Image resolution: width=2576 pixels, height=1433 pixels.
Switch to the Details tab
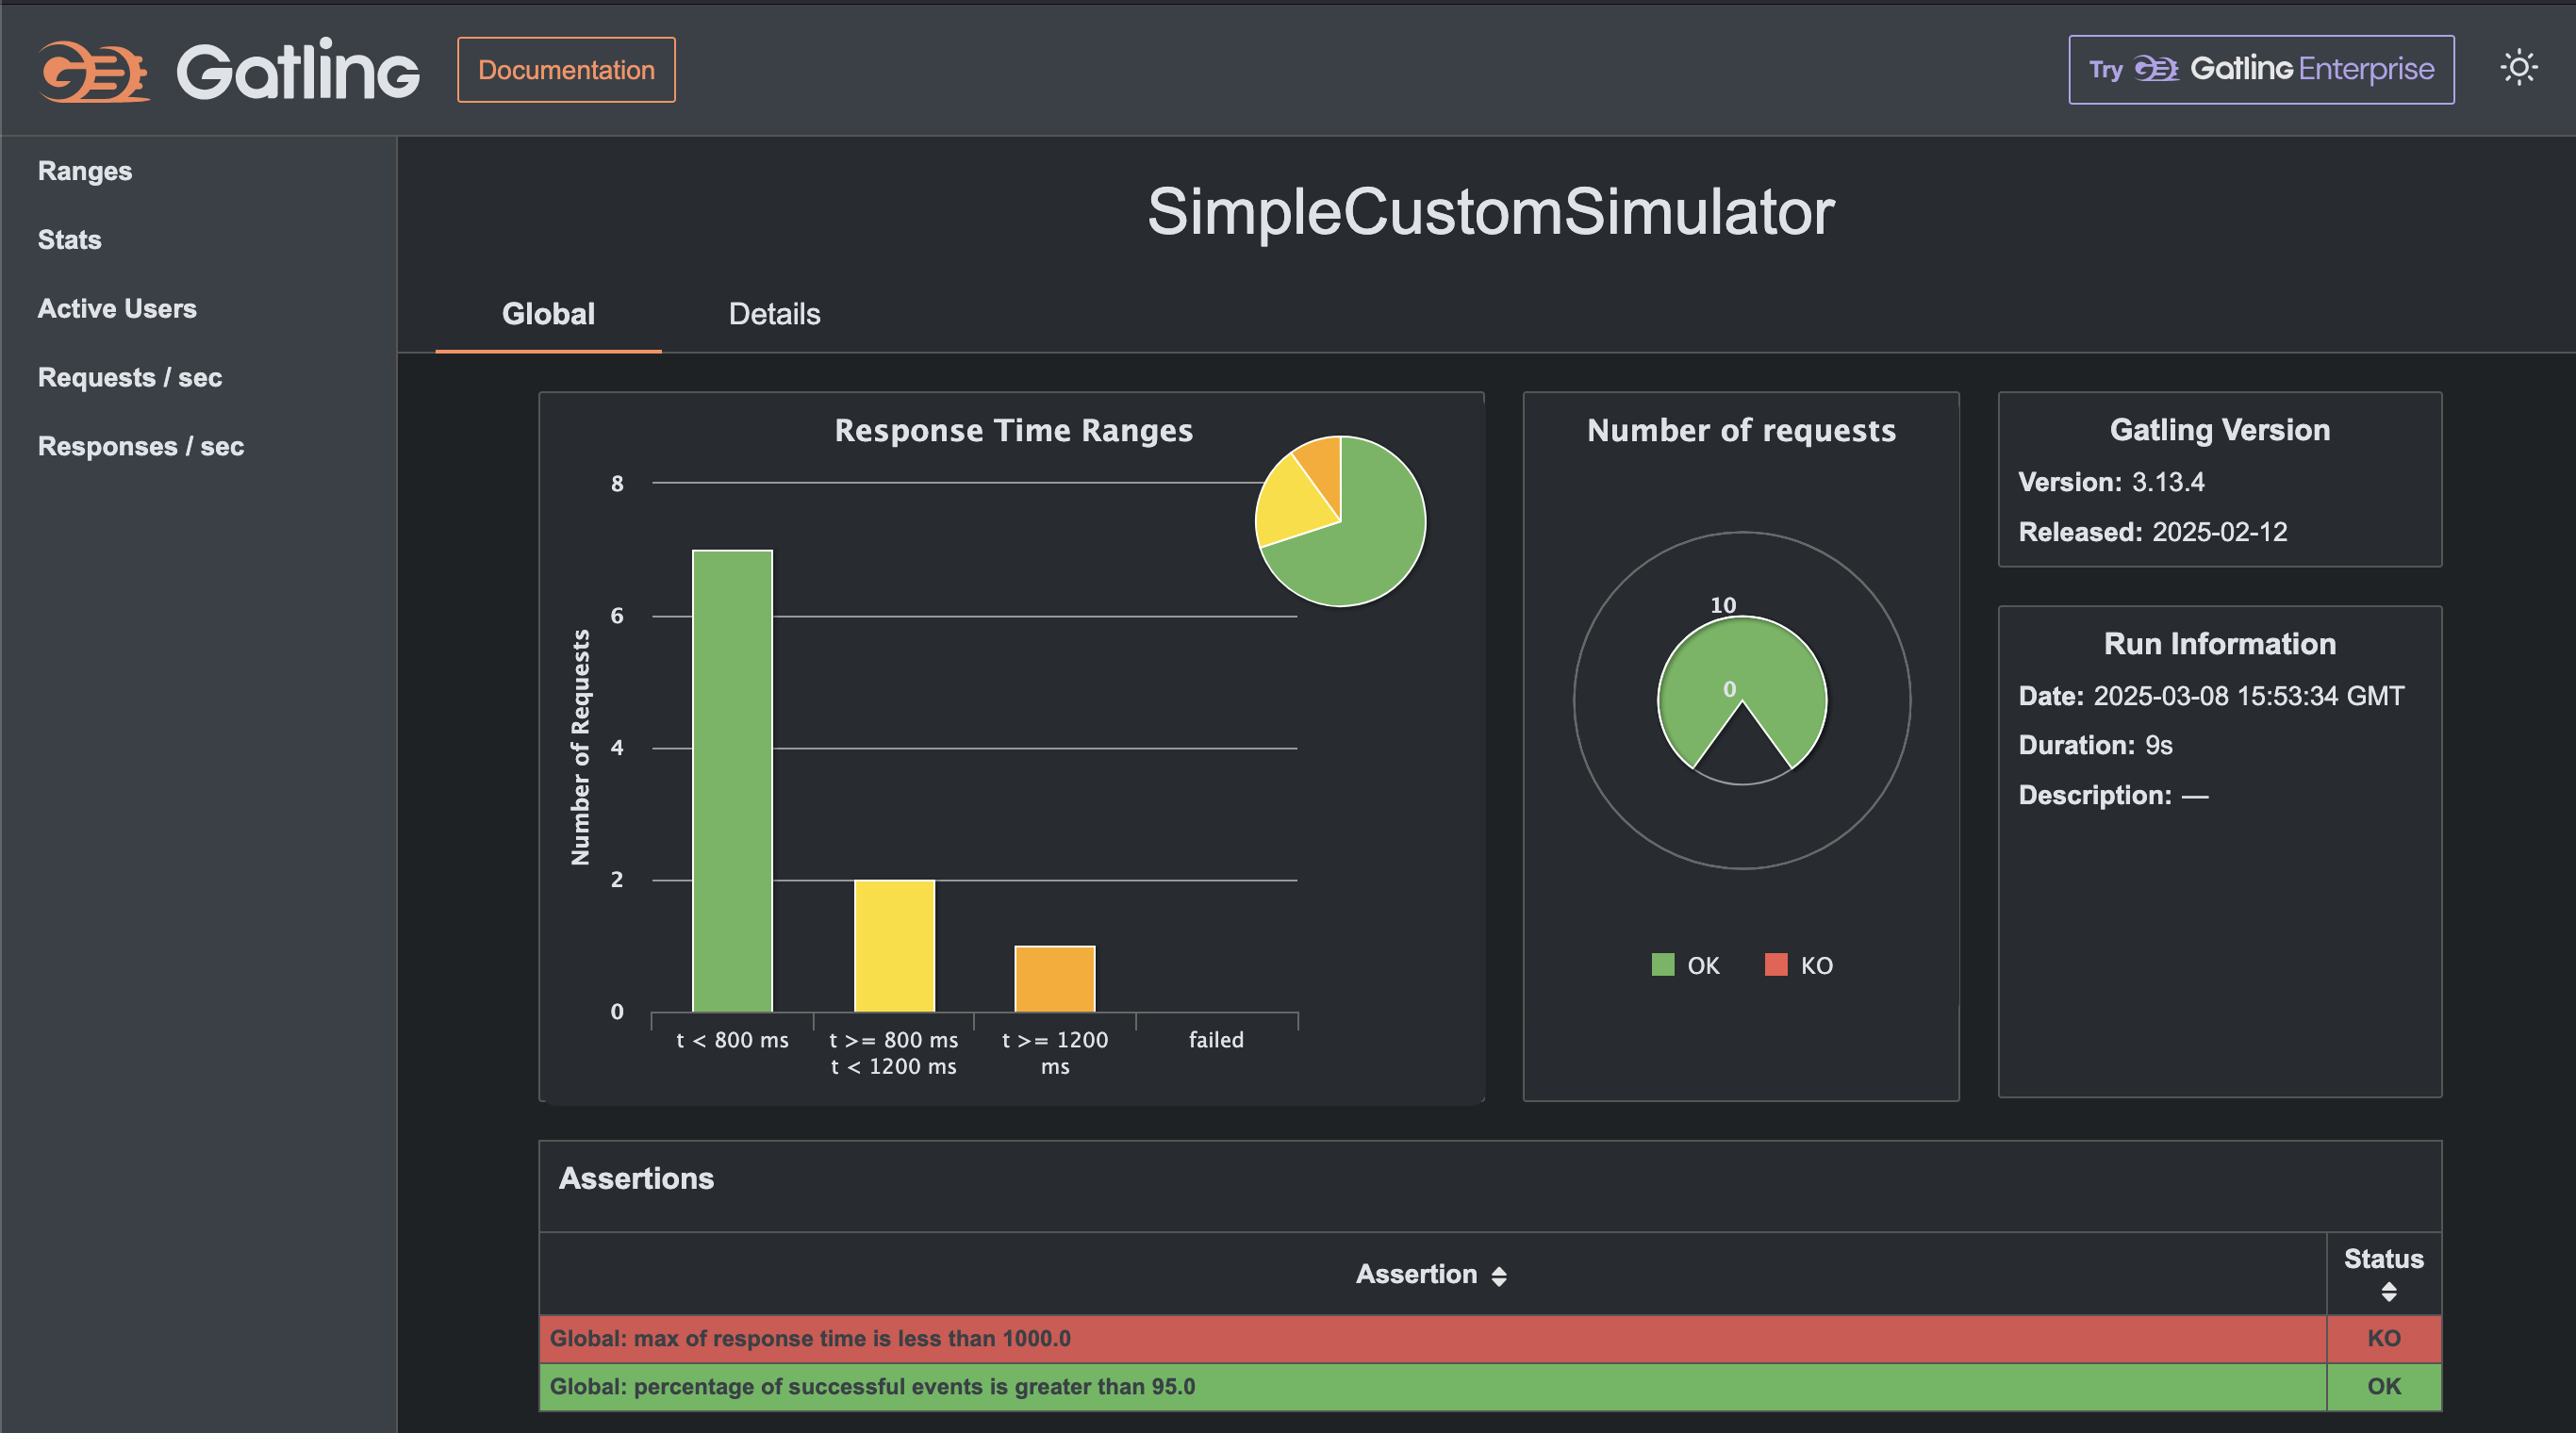(774, 314)
